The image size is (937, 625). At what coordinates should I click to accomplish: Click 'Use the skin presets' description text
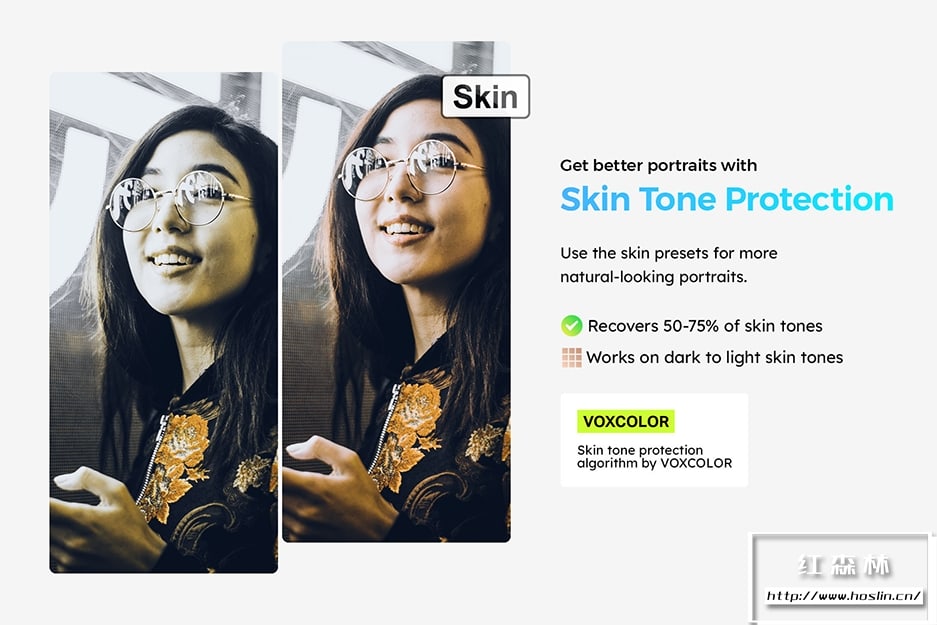tap(669, 265)
